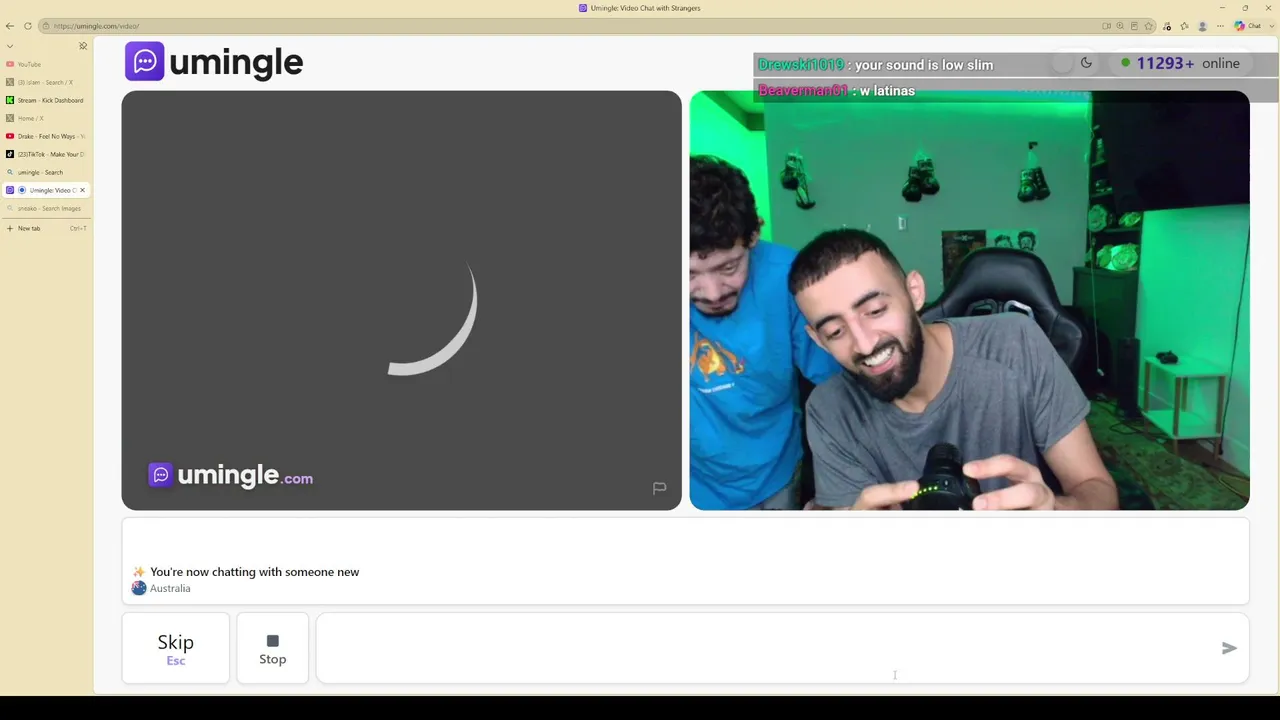This screenshot has width=1280, height=720.
Task: Click the unpin sidebar icon
Action: (83, 46)
